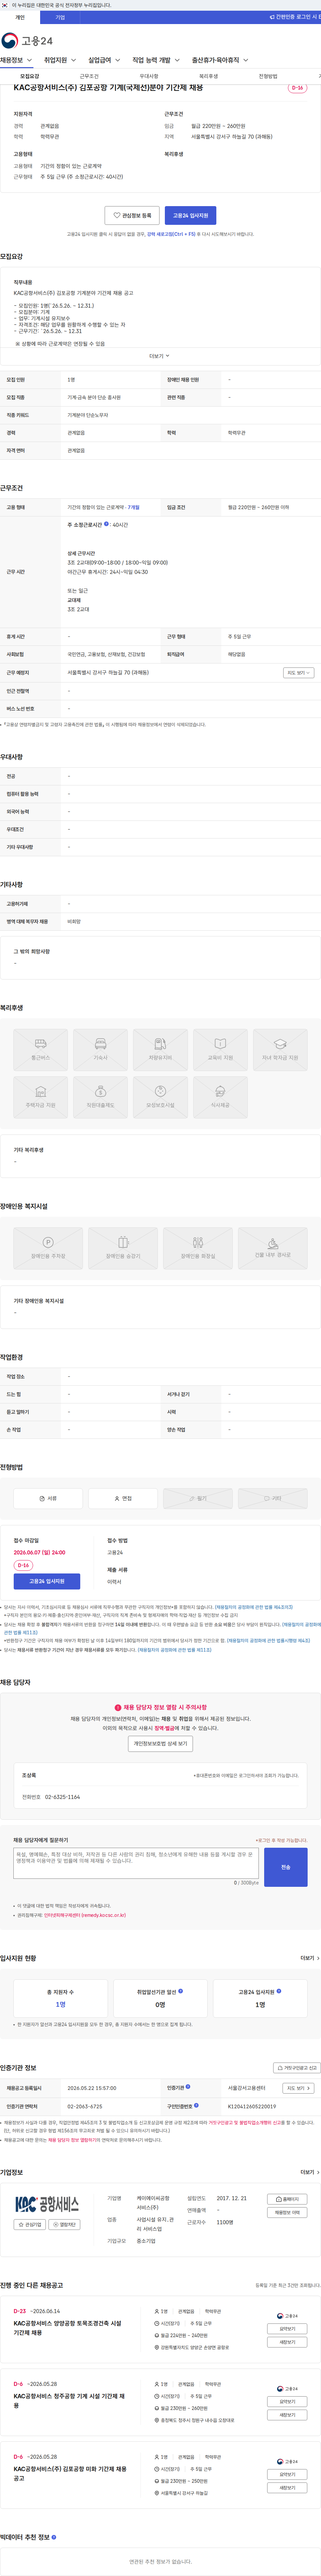Select the 개인 tab

tap(20, 17)
